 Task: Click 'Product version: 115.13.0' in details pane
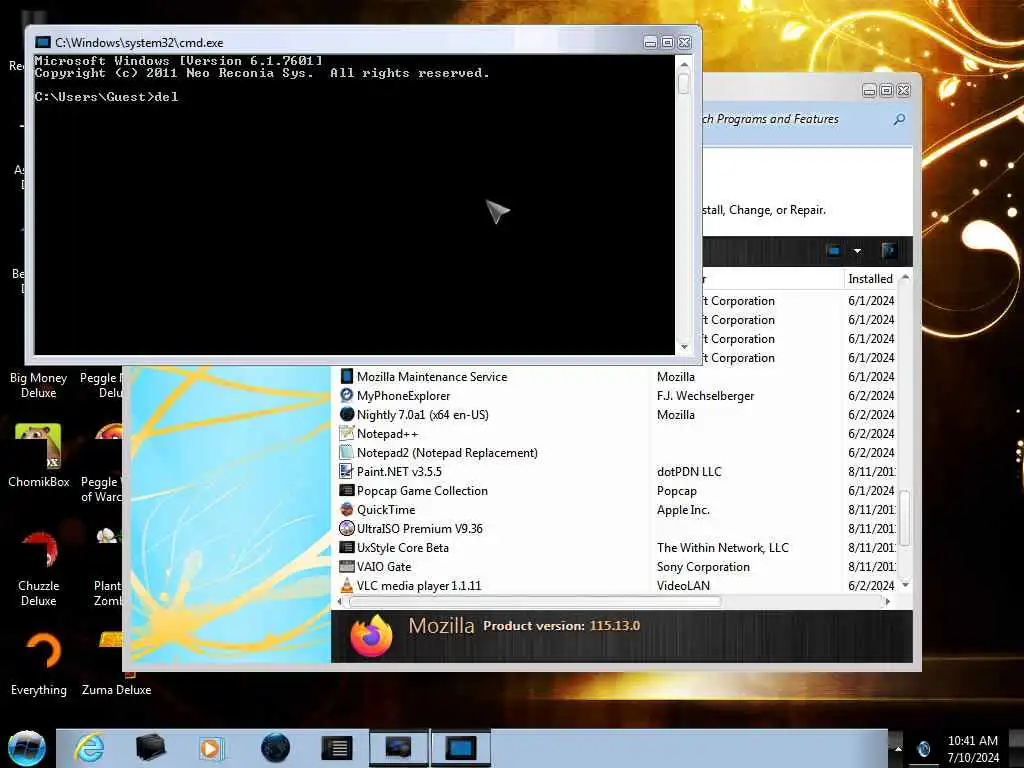coord(562,626)
